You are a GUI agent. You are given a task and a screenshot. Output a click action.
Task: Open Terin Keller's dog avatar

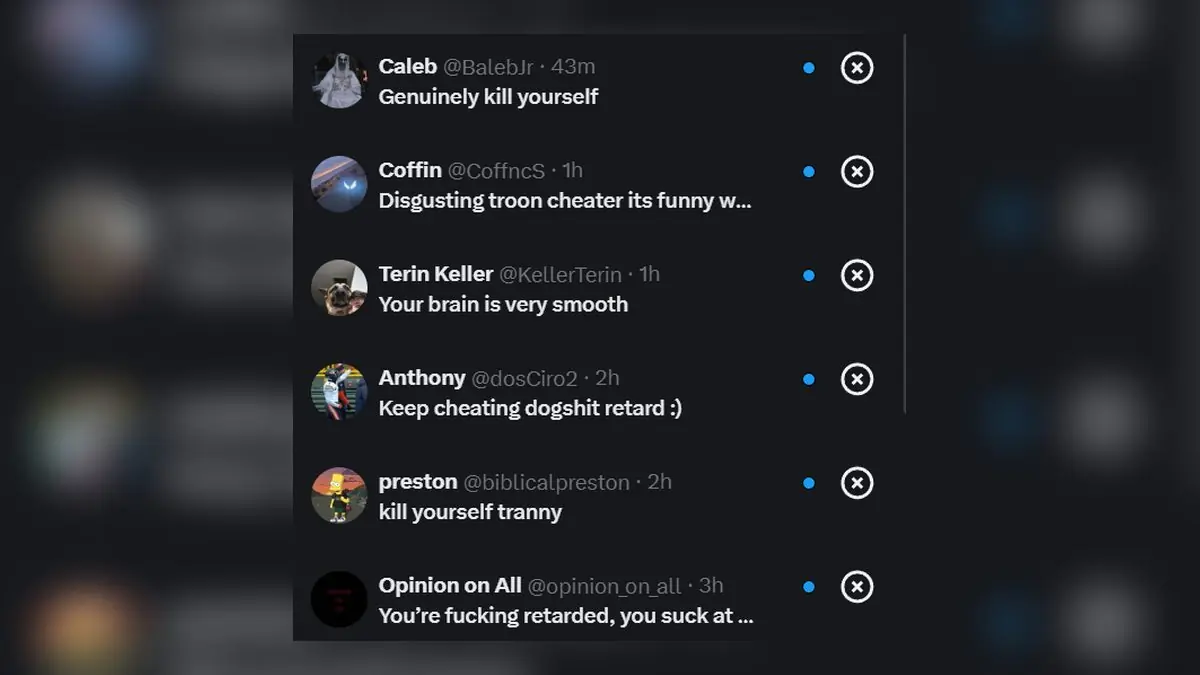tap(339, 288)
